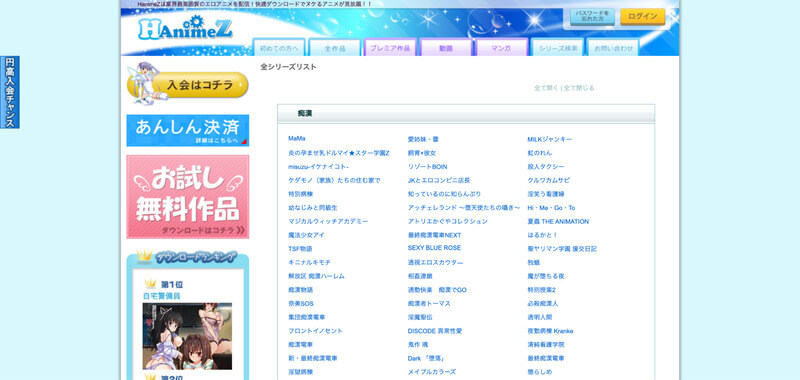Select the プレミア作品 tab
The height and width of the screenshot is (380, 800).
(390, 48)
